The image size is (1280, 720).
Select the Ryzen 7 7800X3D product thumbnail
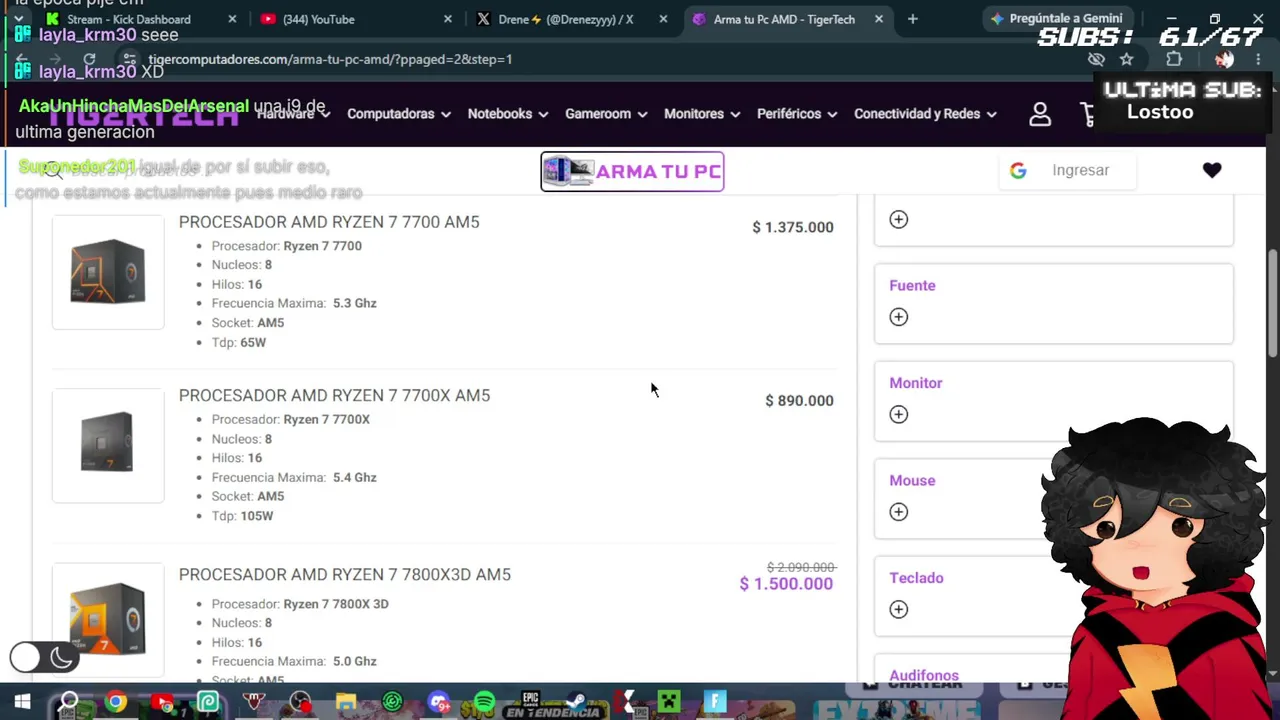(x=108, y=619)
